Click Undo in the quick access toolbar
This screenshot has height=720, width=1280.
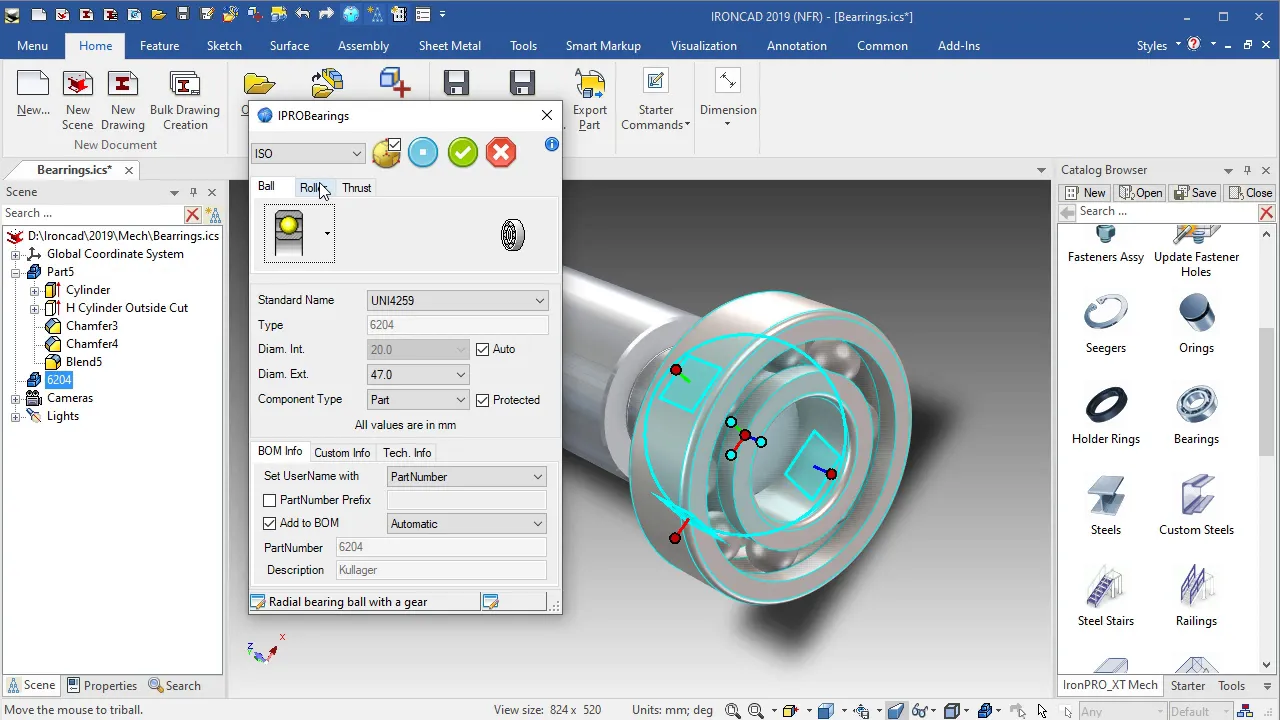click(304, 15)
